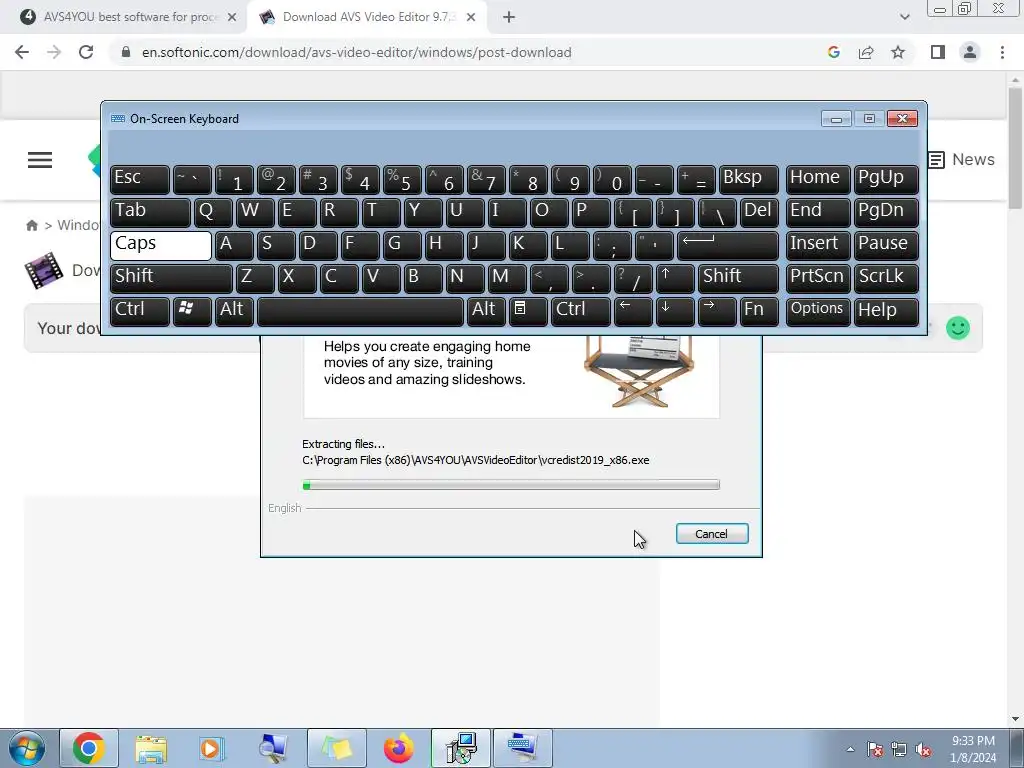Click the Windo breadcrumb link
The height and width of the screenshot is (768, 1024).
click(x=78, y=225)
